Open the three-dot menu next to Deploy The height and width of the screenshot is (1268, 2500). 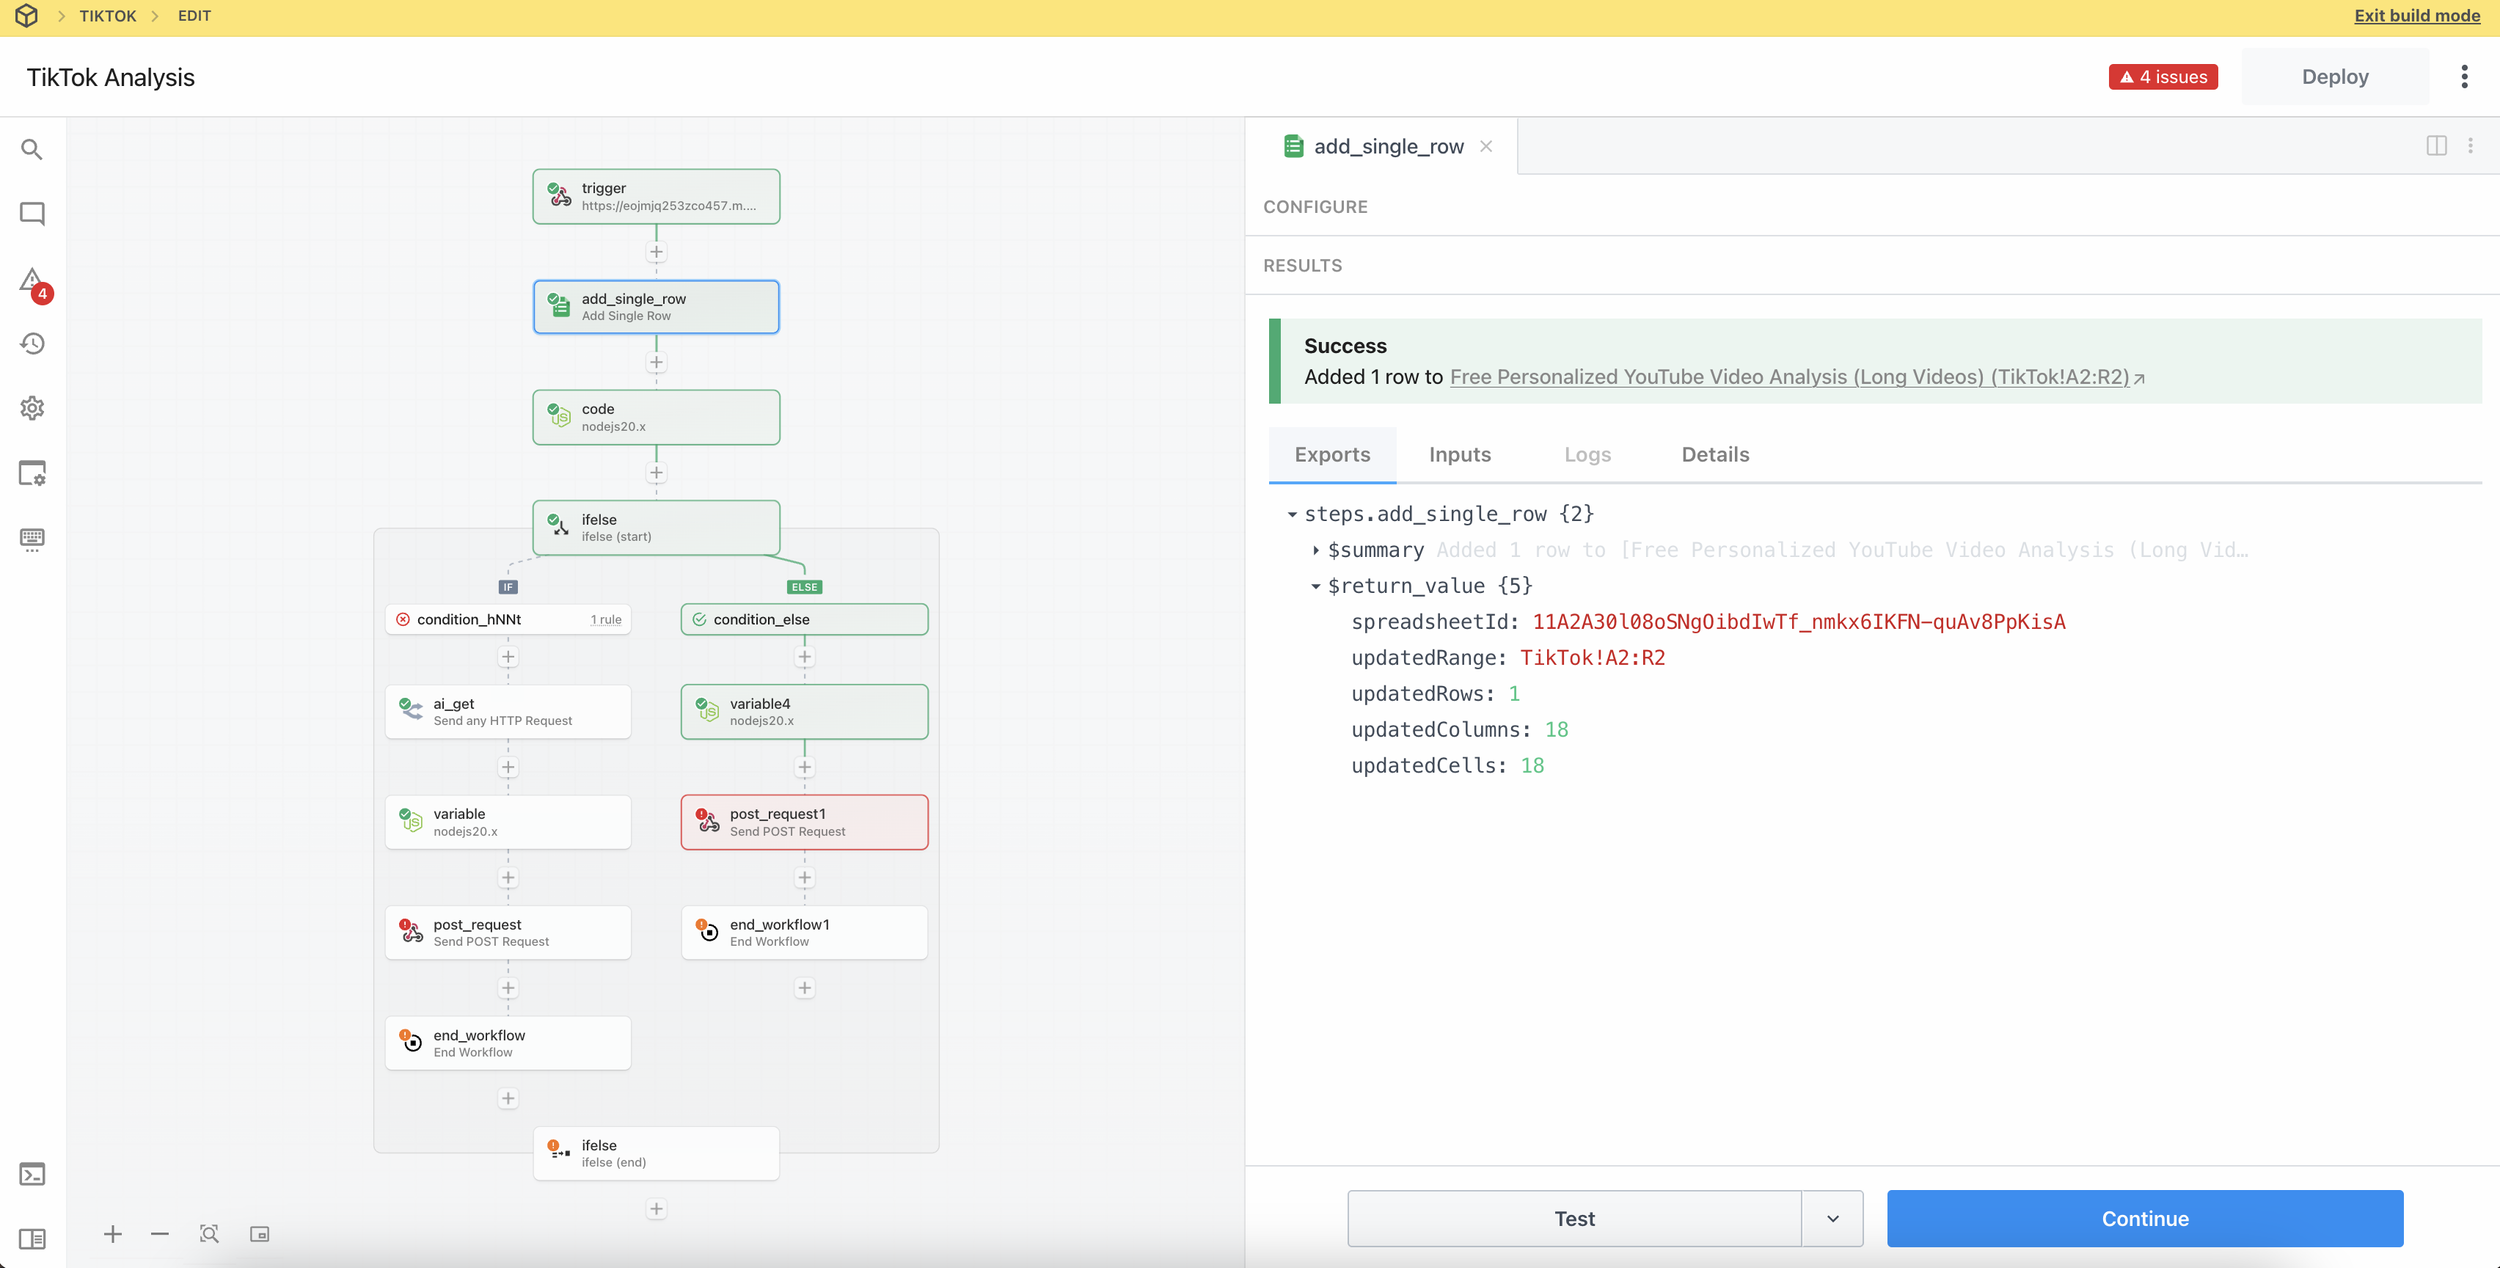2465,77
